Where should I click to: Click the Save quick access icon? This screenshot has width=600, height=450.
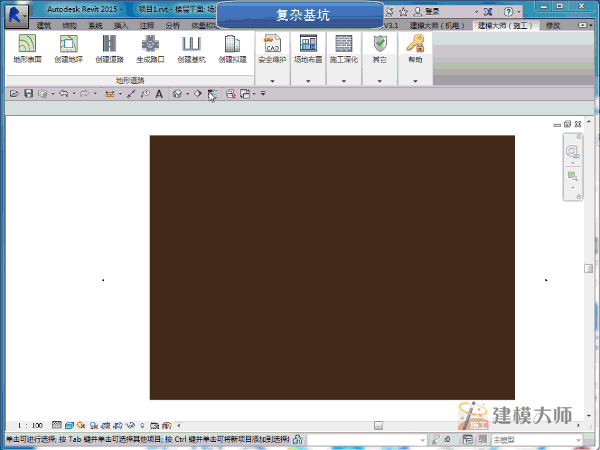tap(28, 93)
